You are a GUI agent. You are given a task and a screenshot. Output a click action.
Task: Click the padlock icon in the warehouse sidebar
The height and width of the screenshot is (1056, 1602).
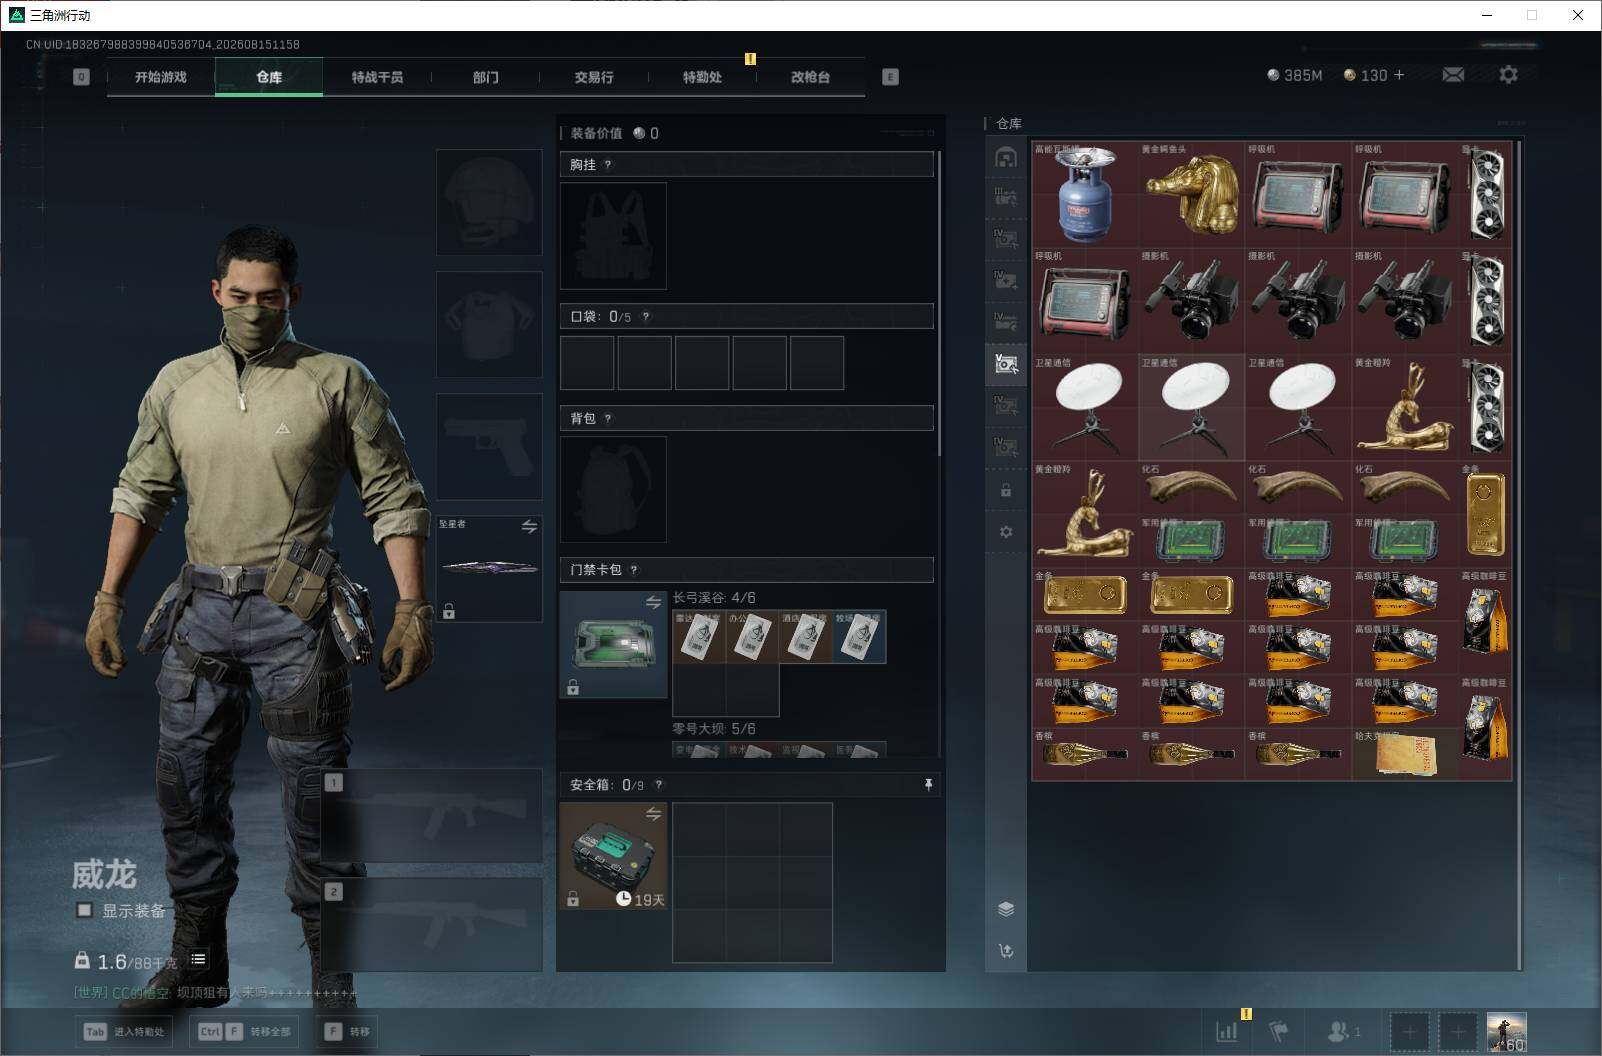(x=1006, y=491)
